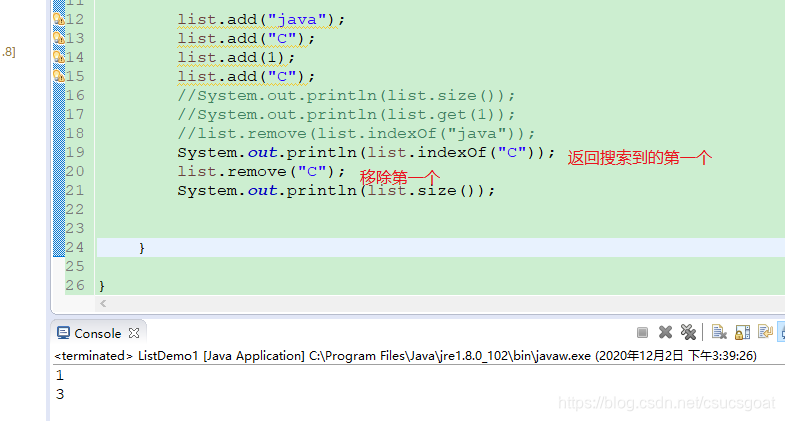Close the Console view tab
This screenshot has height=421, width=785.
pos(134,333)
